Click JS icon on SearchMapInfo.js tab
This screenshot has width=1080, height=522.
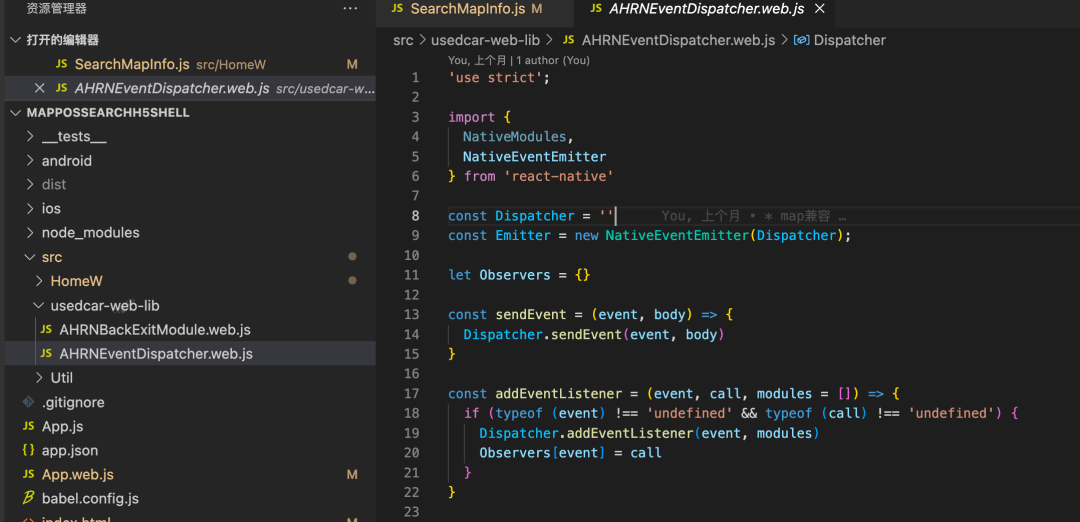(397, 8)
